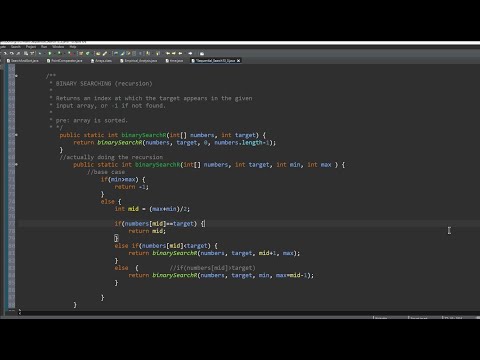Click 'numbers.length-1' in the return statement
This screenshot has height=360, width=480.
coord(242,142)
